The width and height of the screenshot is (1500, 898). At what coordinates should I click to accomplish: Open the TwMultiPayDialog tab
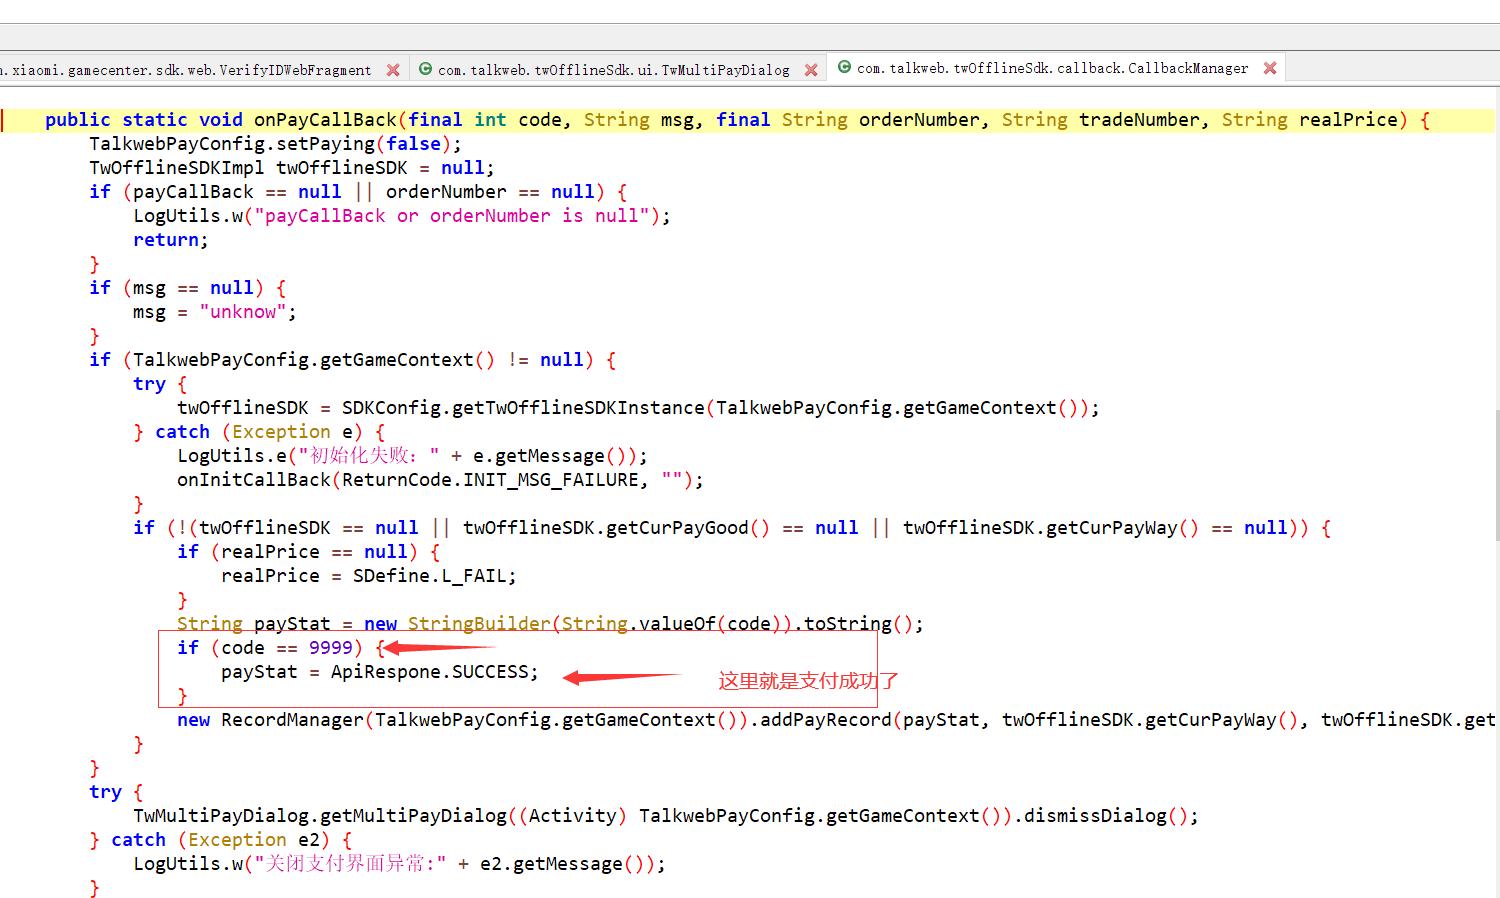[x=613, y=70]
